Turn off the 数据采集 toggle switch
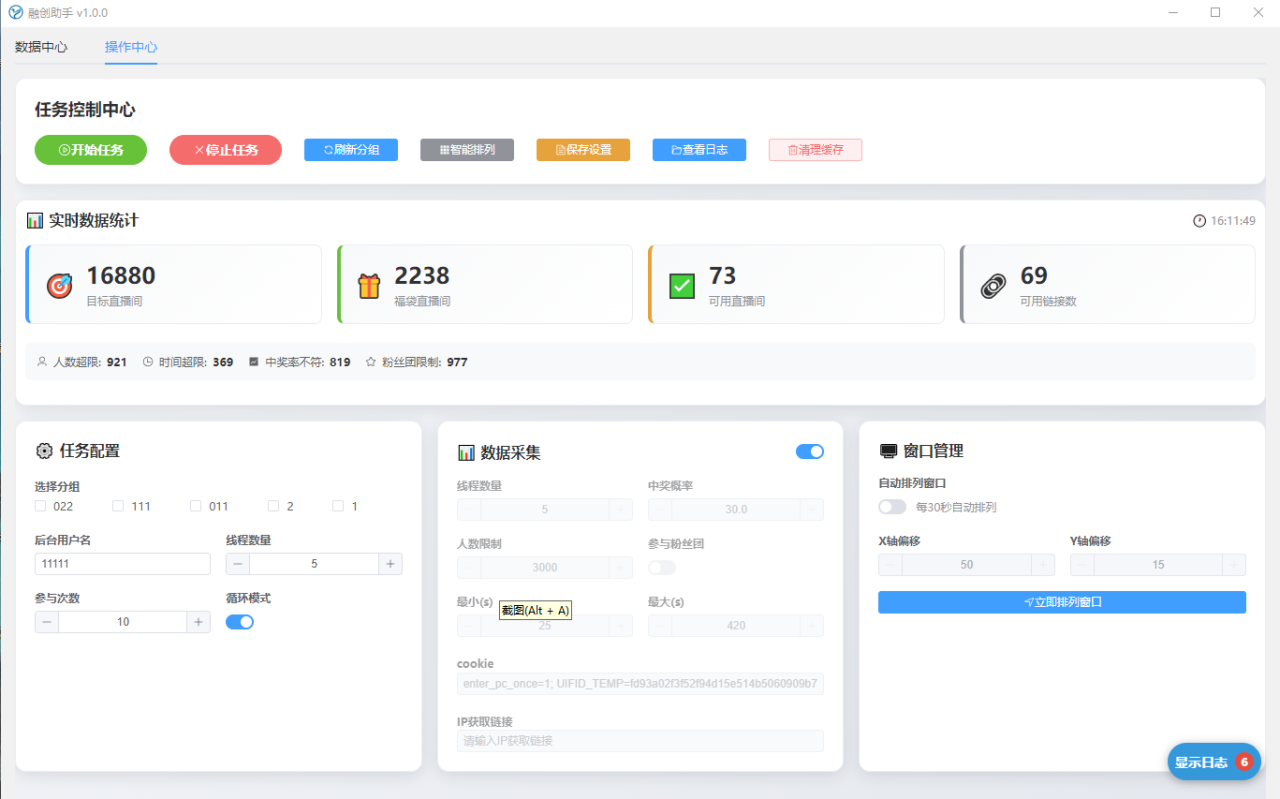 [x=810, y=452]
